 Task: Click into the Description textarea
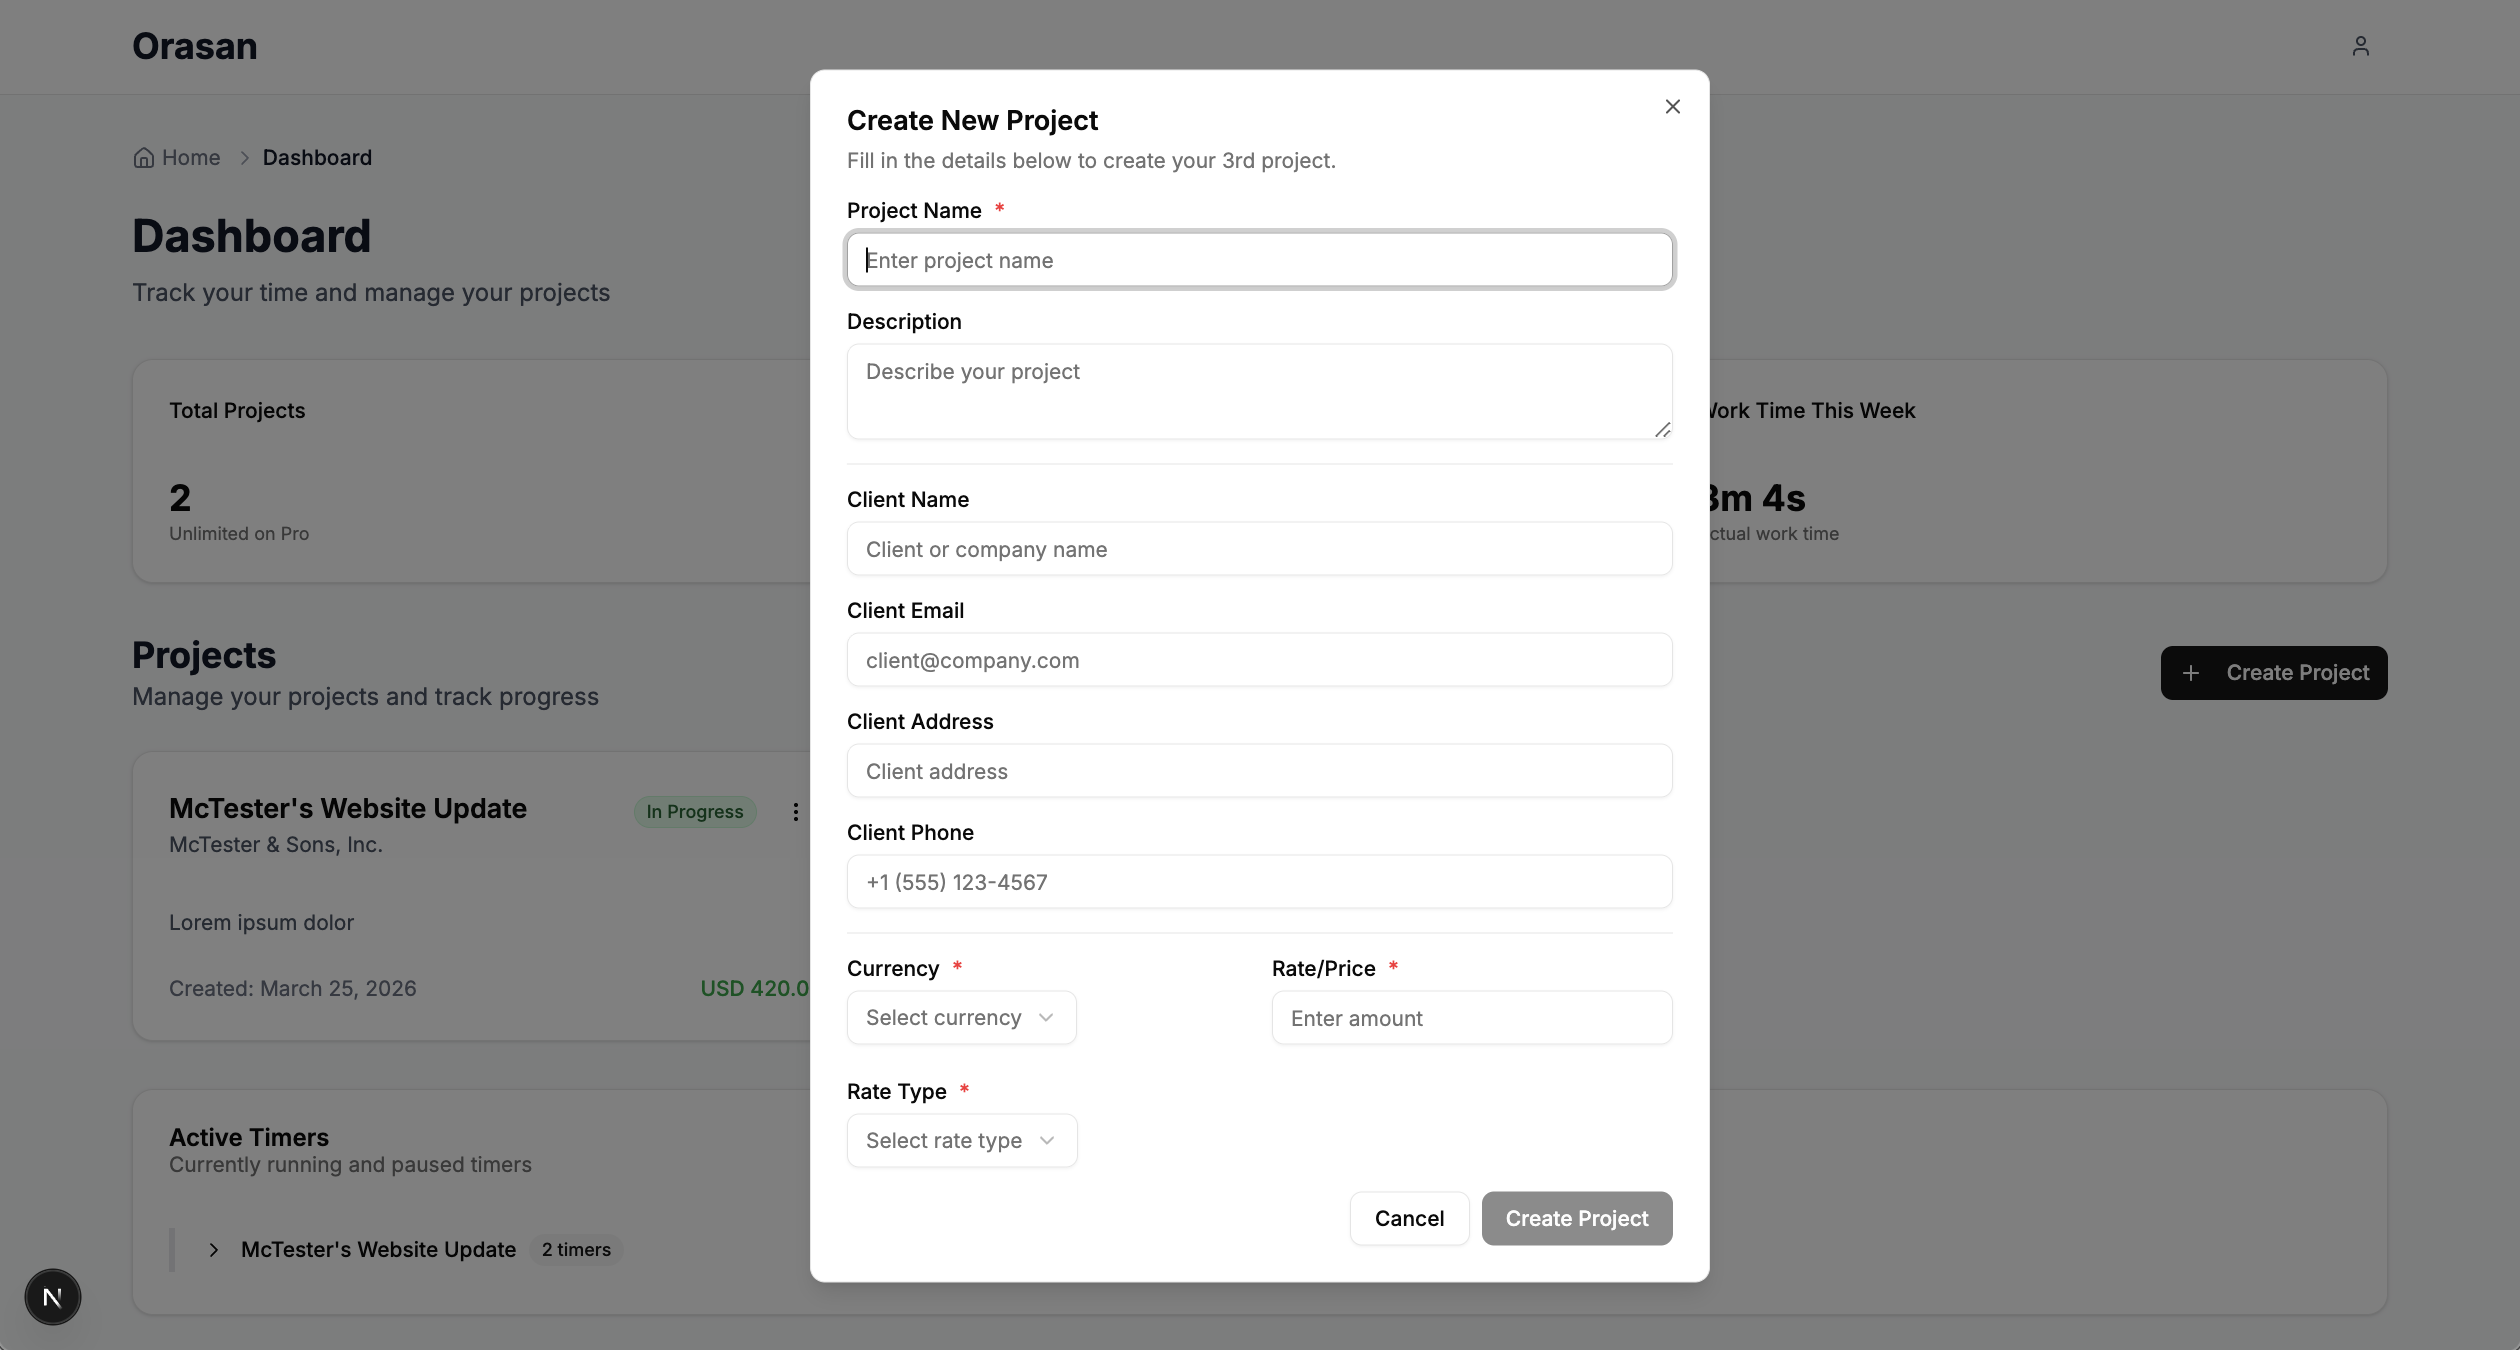tap(1259, 391)
